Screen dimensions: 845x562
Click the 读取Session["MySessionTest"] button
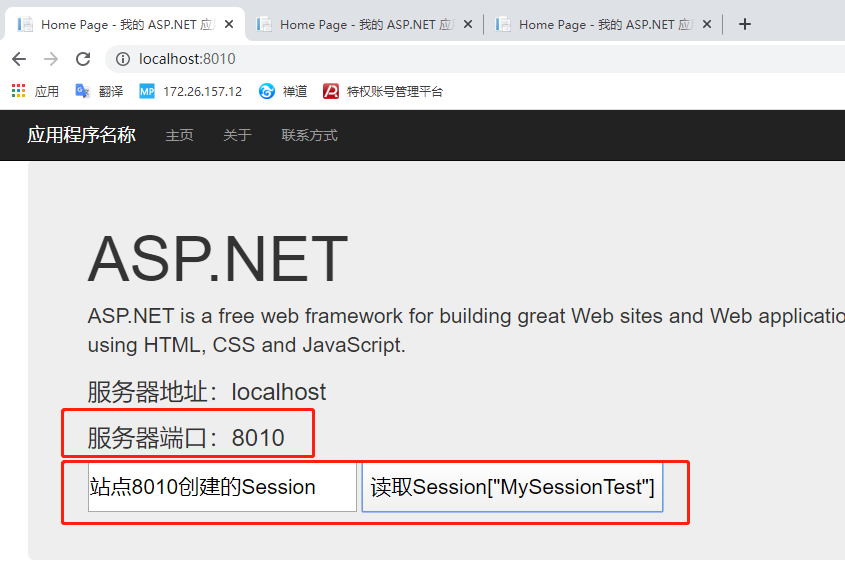click(512, 487)
